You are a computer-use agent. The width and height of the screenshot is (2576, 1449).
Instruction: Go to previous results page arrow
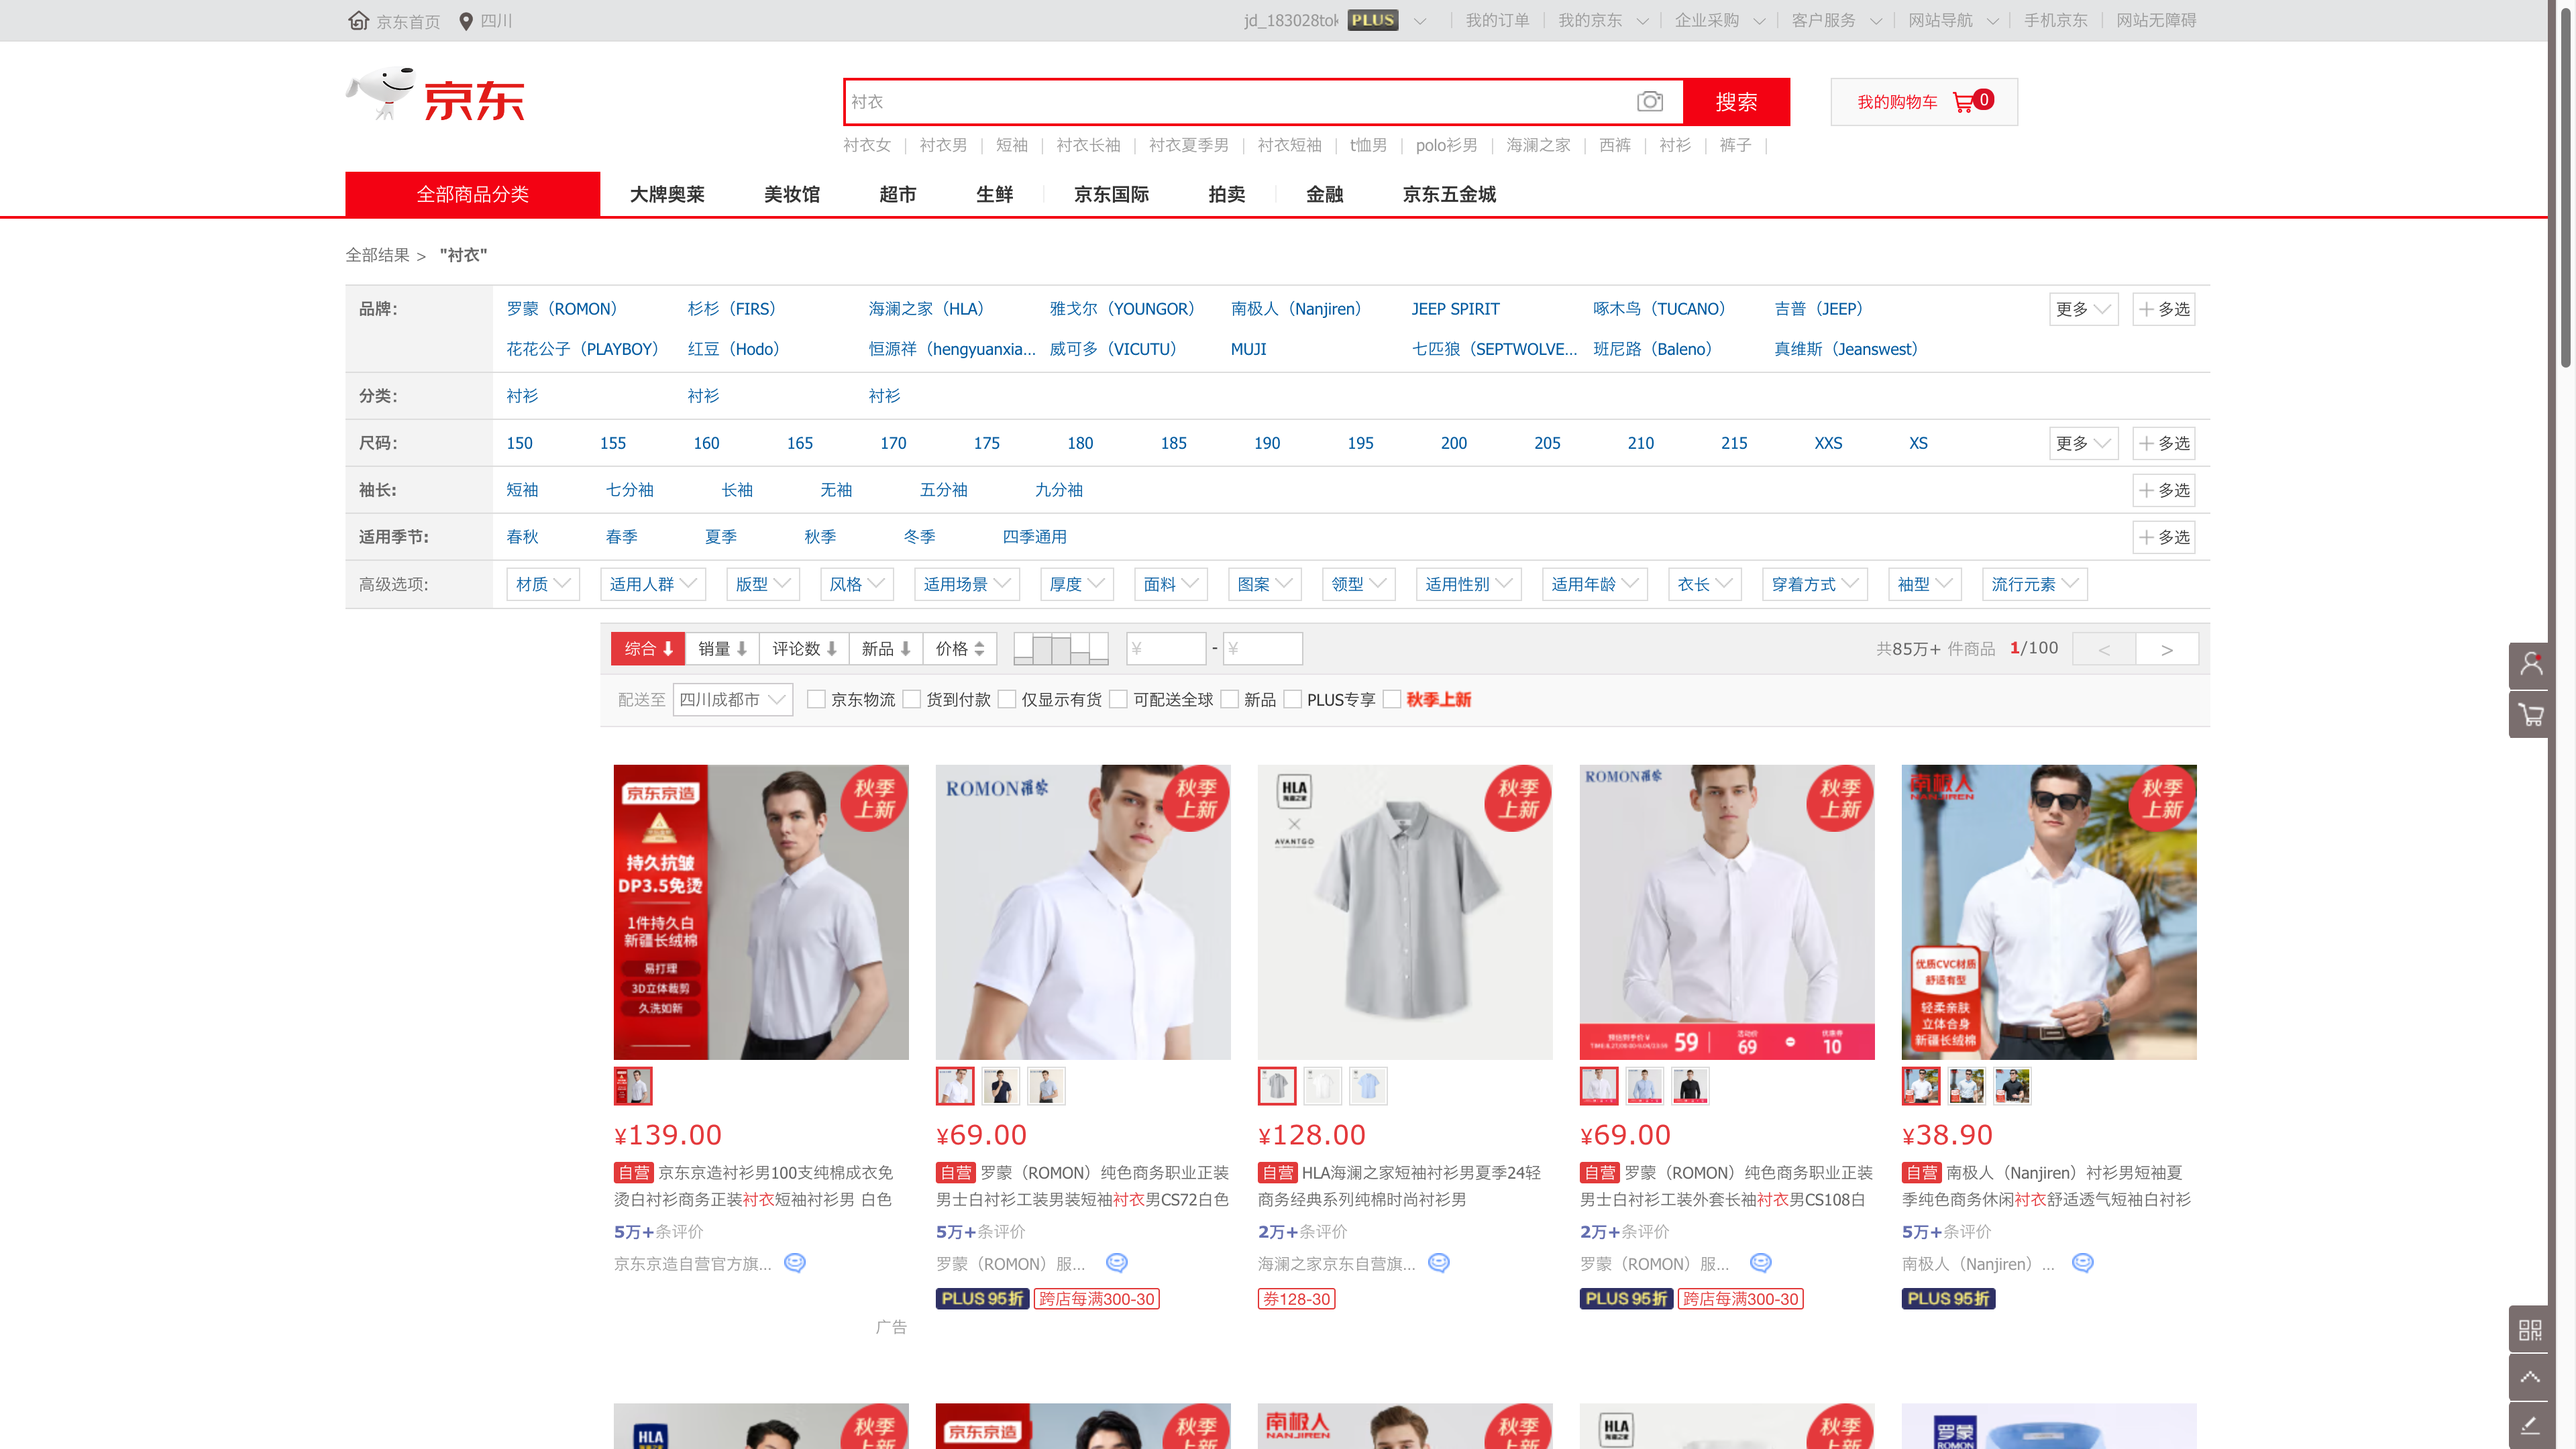pyautogui.click(x=2104, y=649)
